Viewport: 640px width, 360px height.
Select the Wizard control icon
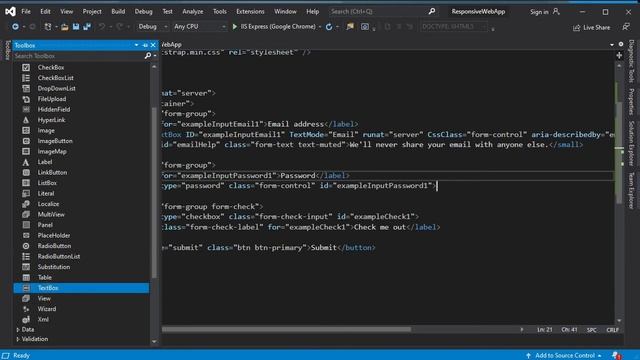tap(26, 309)
